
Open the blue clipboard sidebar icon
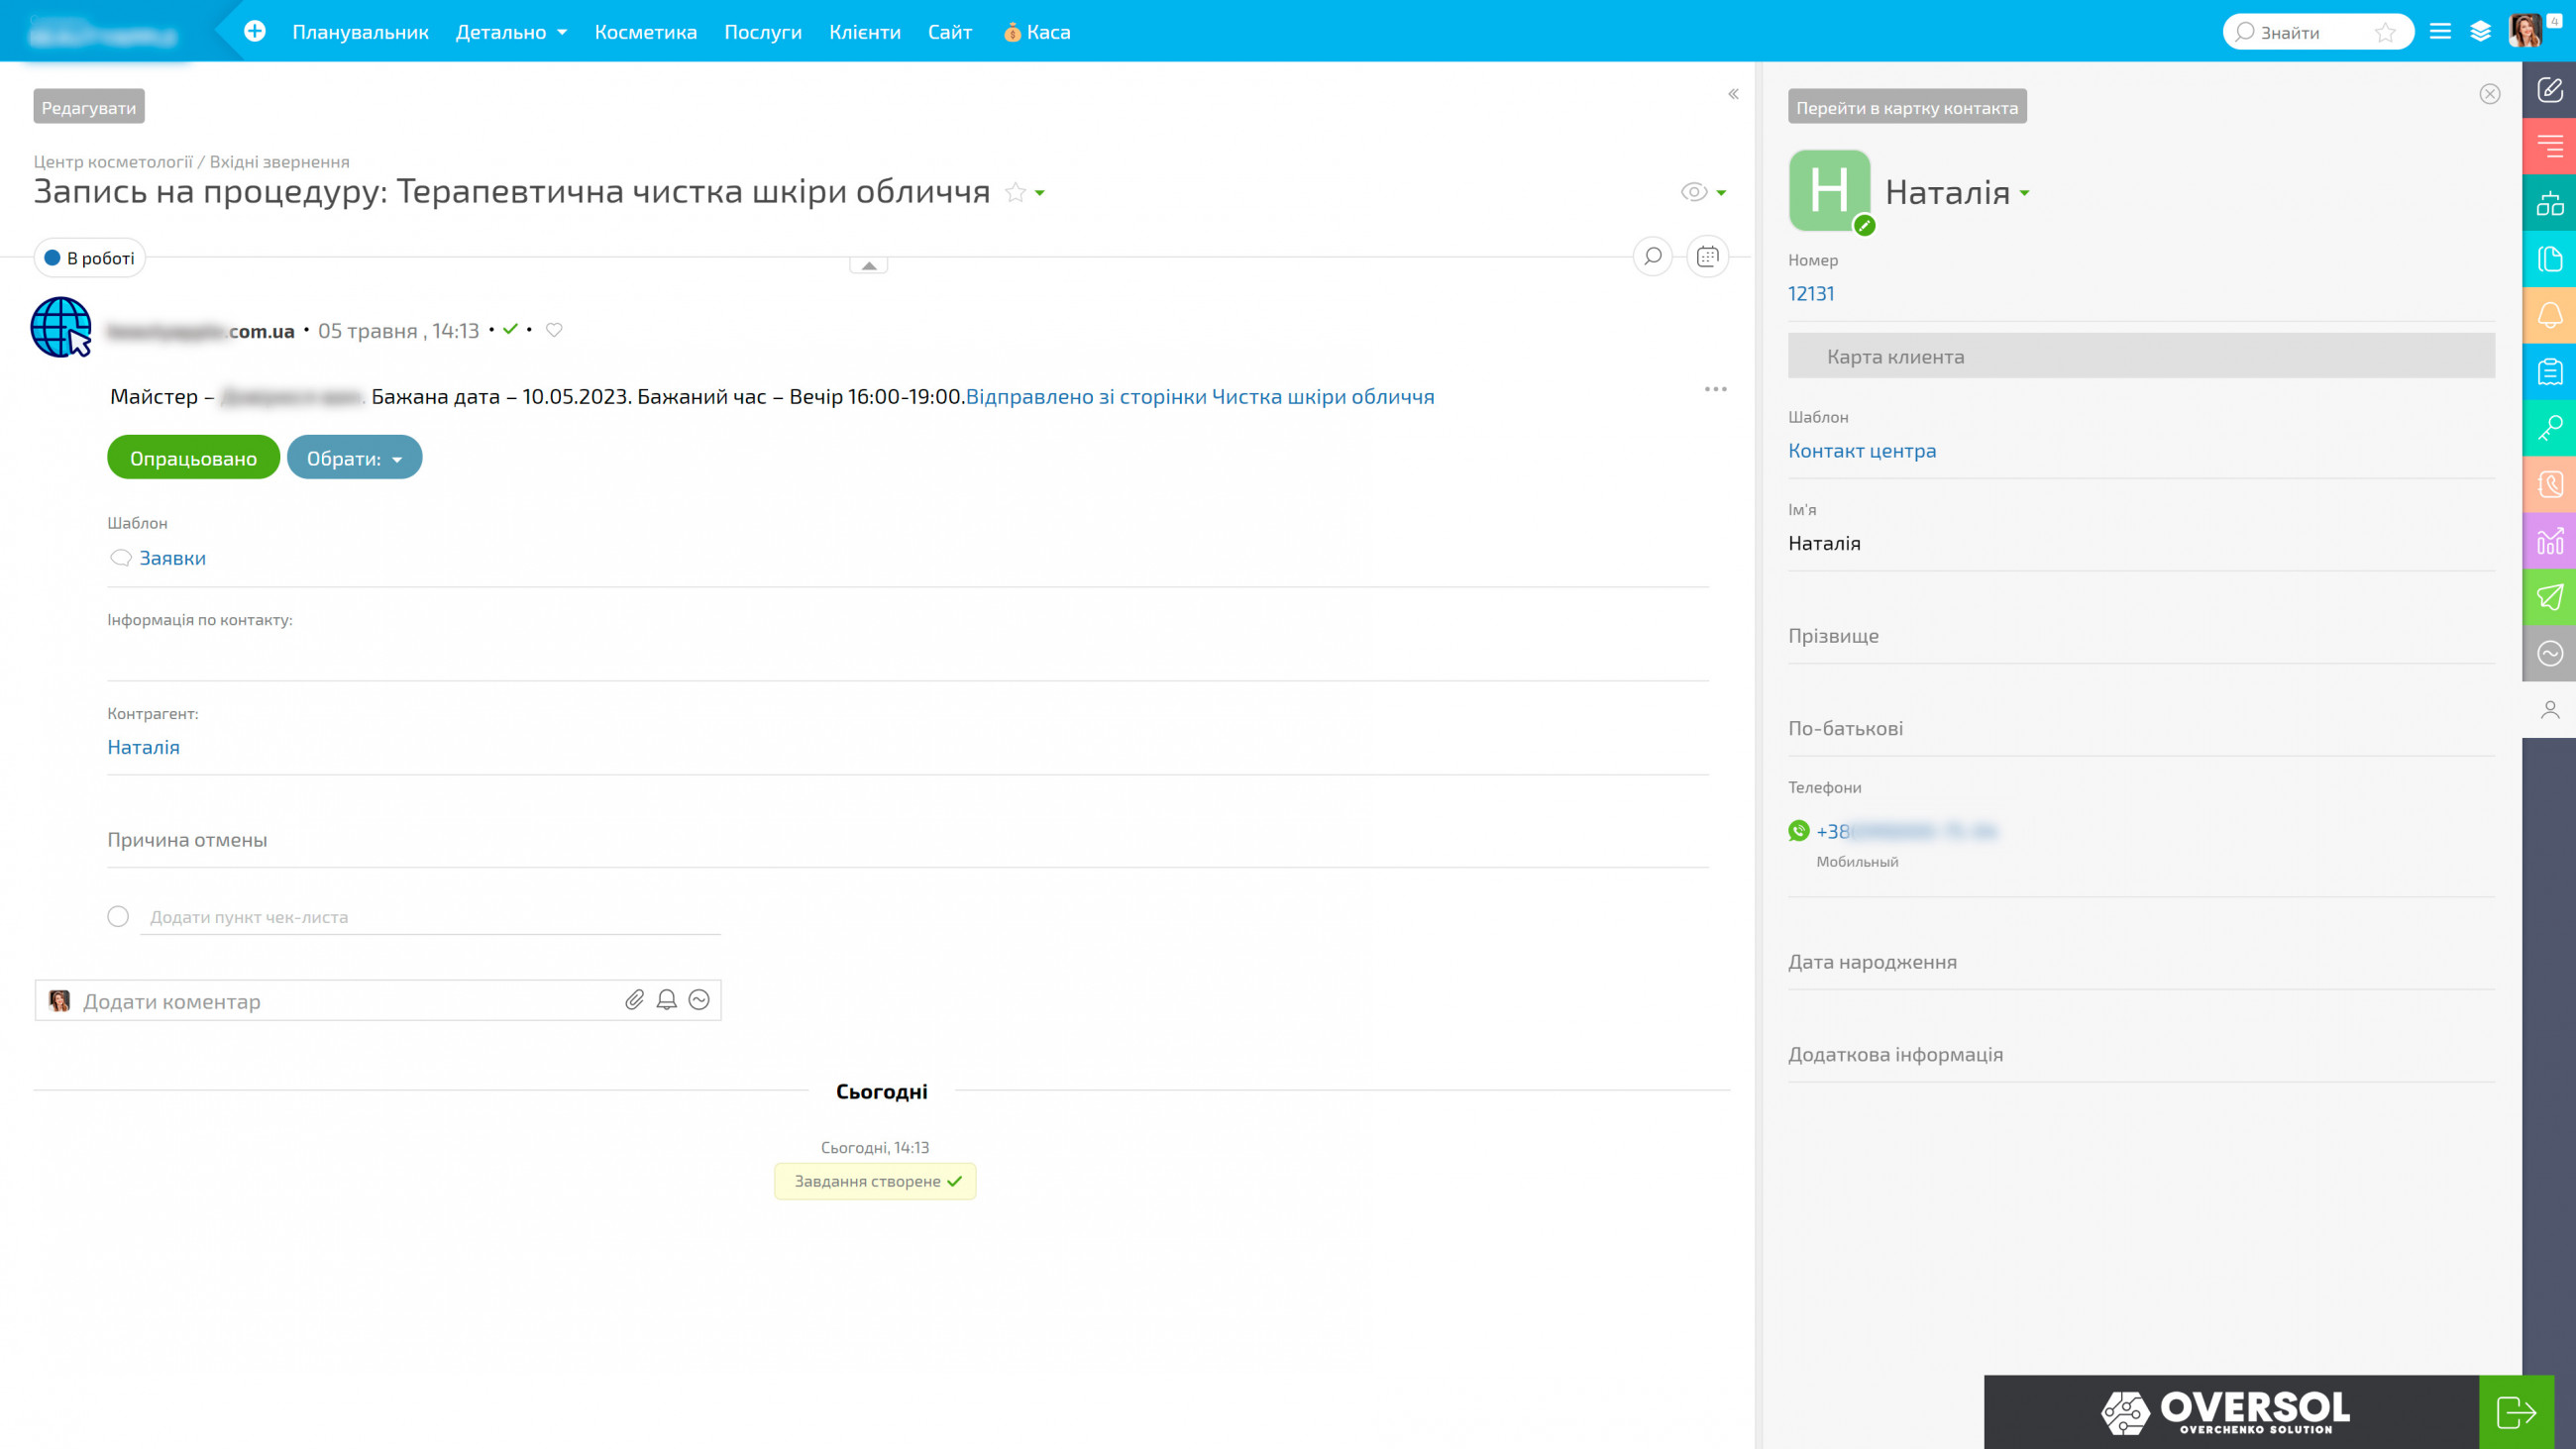2549,372
